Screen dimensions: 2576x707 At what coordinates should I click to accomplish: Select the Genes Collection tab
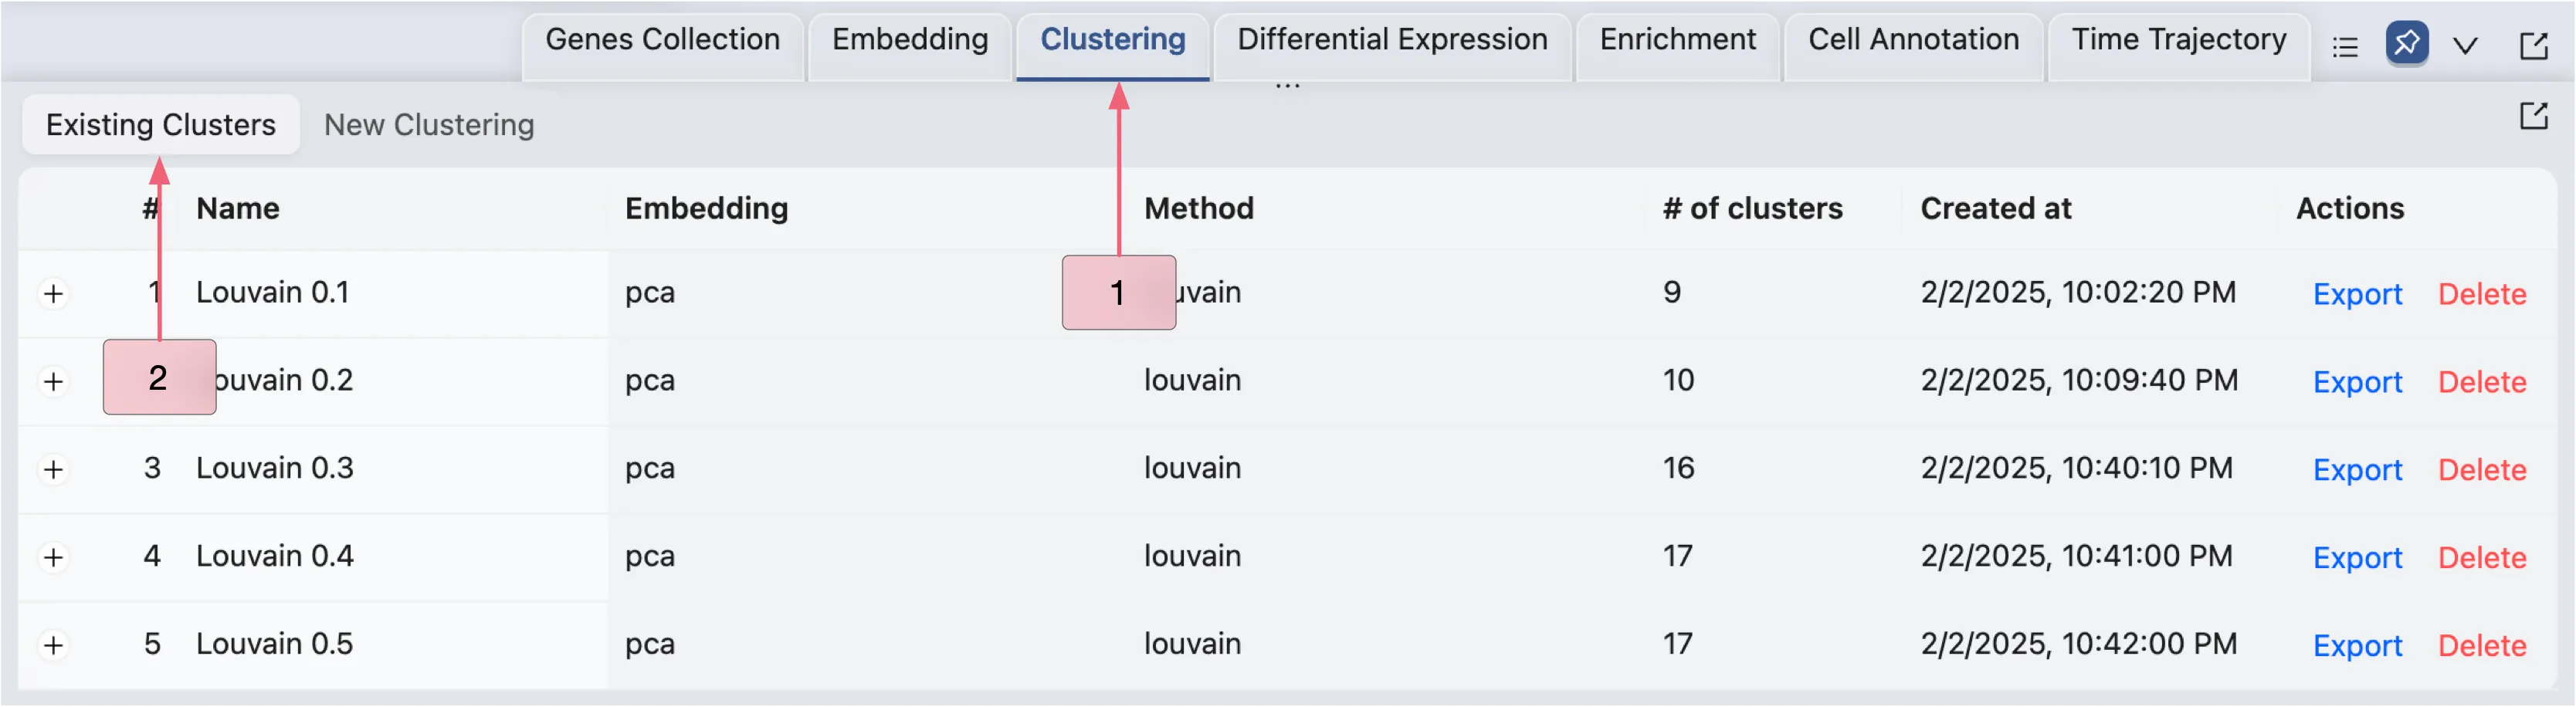pos(662,40)
